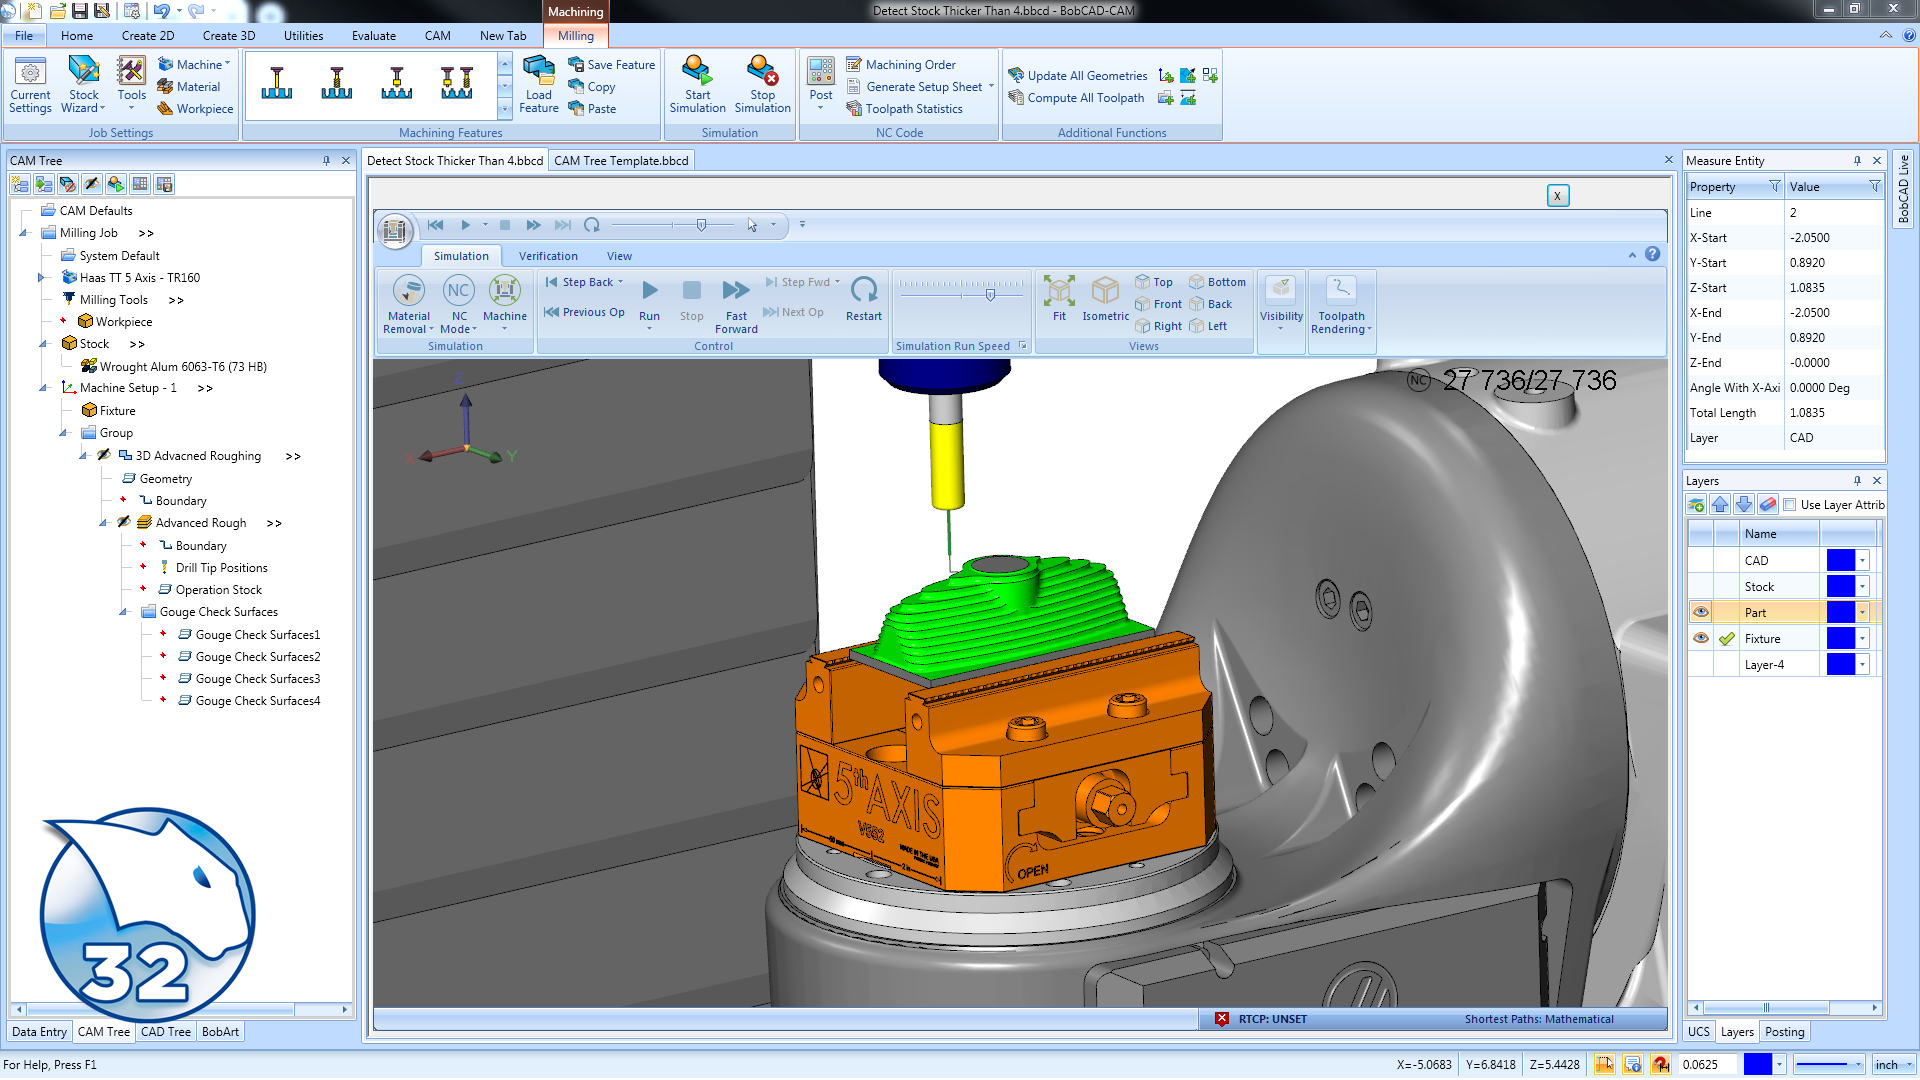This screenshot has height=1080, width=1920.
Task: Collapse the Gouge Check Surfaces tree node
Action: 124,612
